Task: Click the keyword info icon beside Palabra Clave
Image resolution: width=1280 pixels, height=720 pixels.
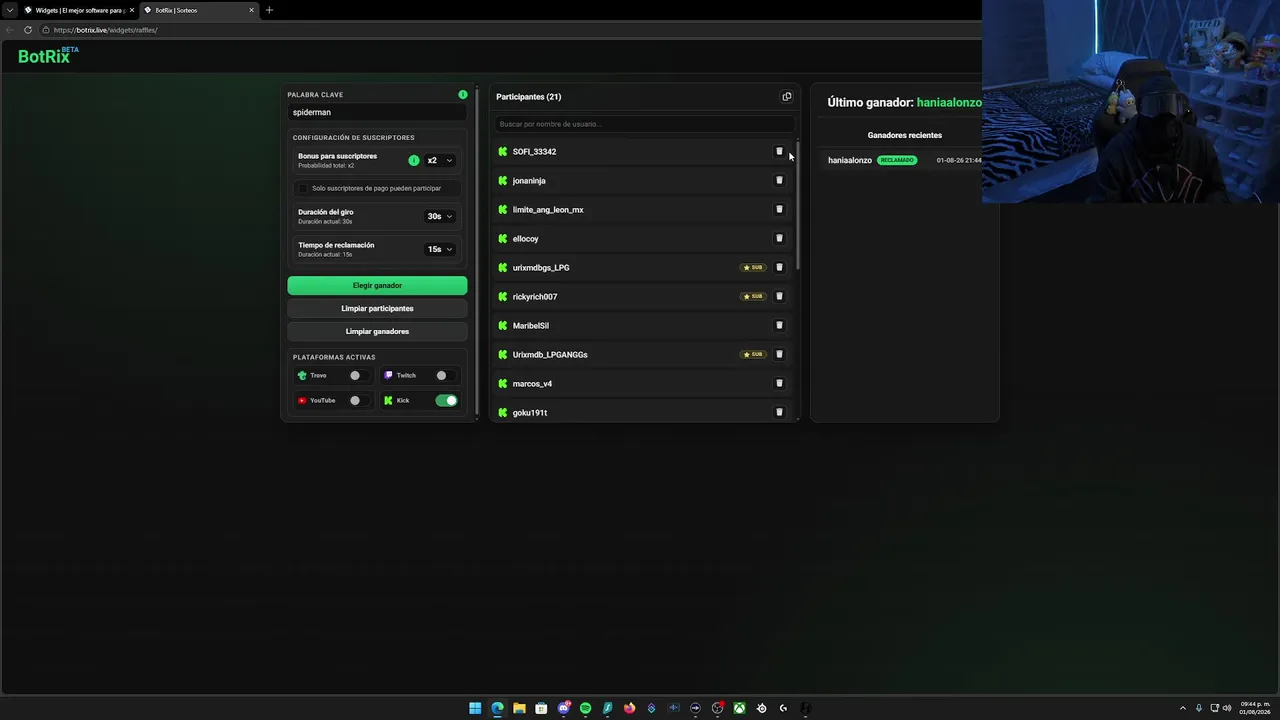Action: (x=463, y=95)
